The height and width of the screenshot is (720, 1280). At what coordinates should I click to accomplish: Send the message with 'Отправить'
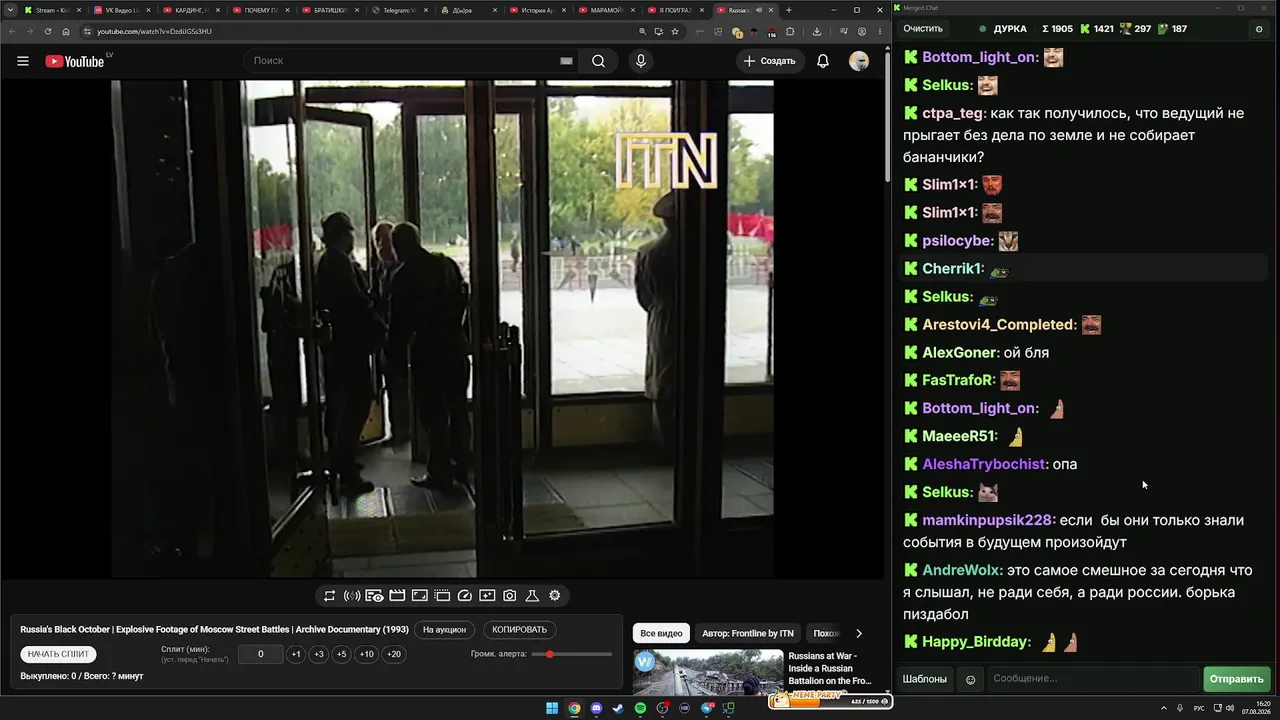(x=1237, y=679)
